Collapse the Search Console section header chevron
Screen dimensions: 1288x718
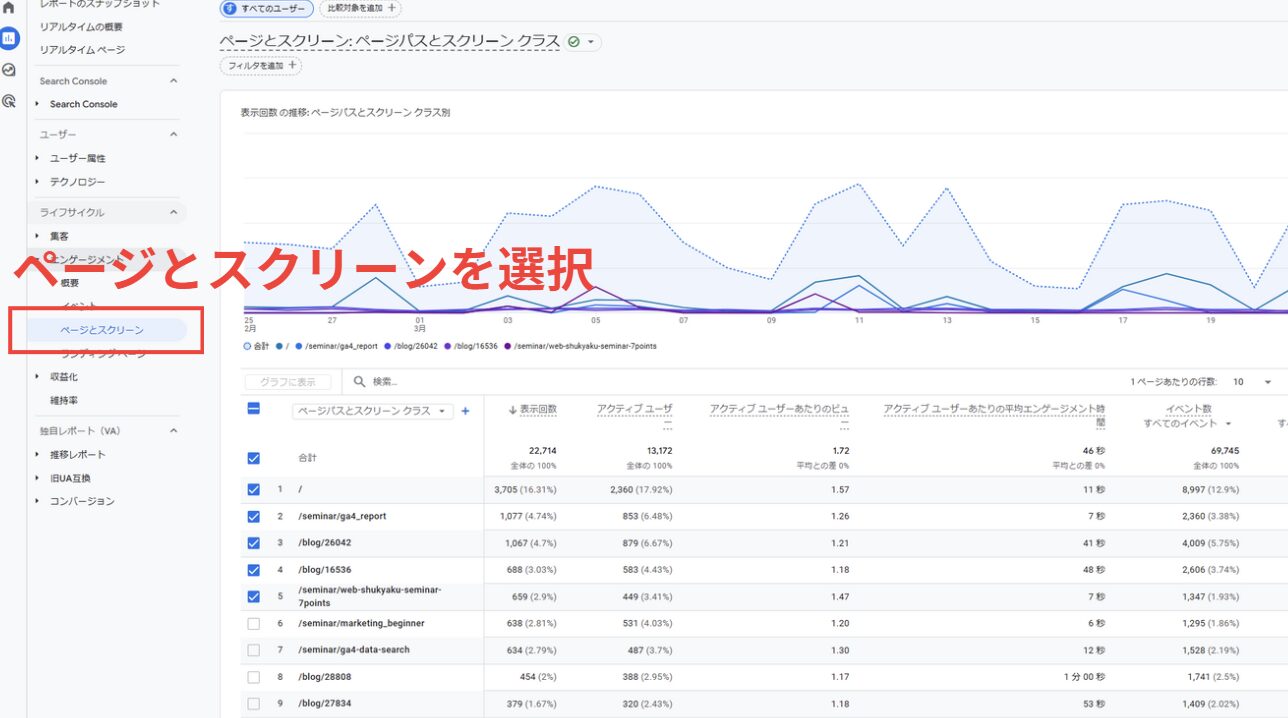point(172,81)
